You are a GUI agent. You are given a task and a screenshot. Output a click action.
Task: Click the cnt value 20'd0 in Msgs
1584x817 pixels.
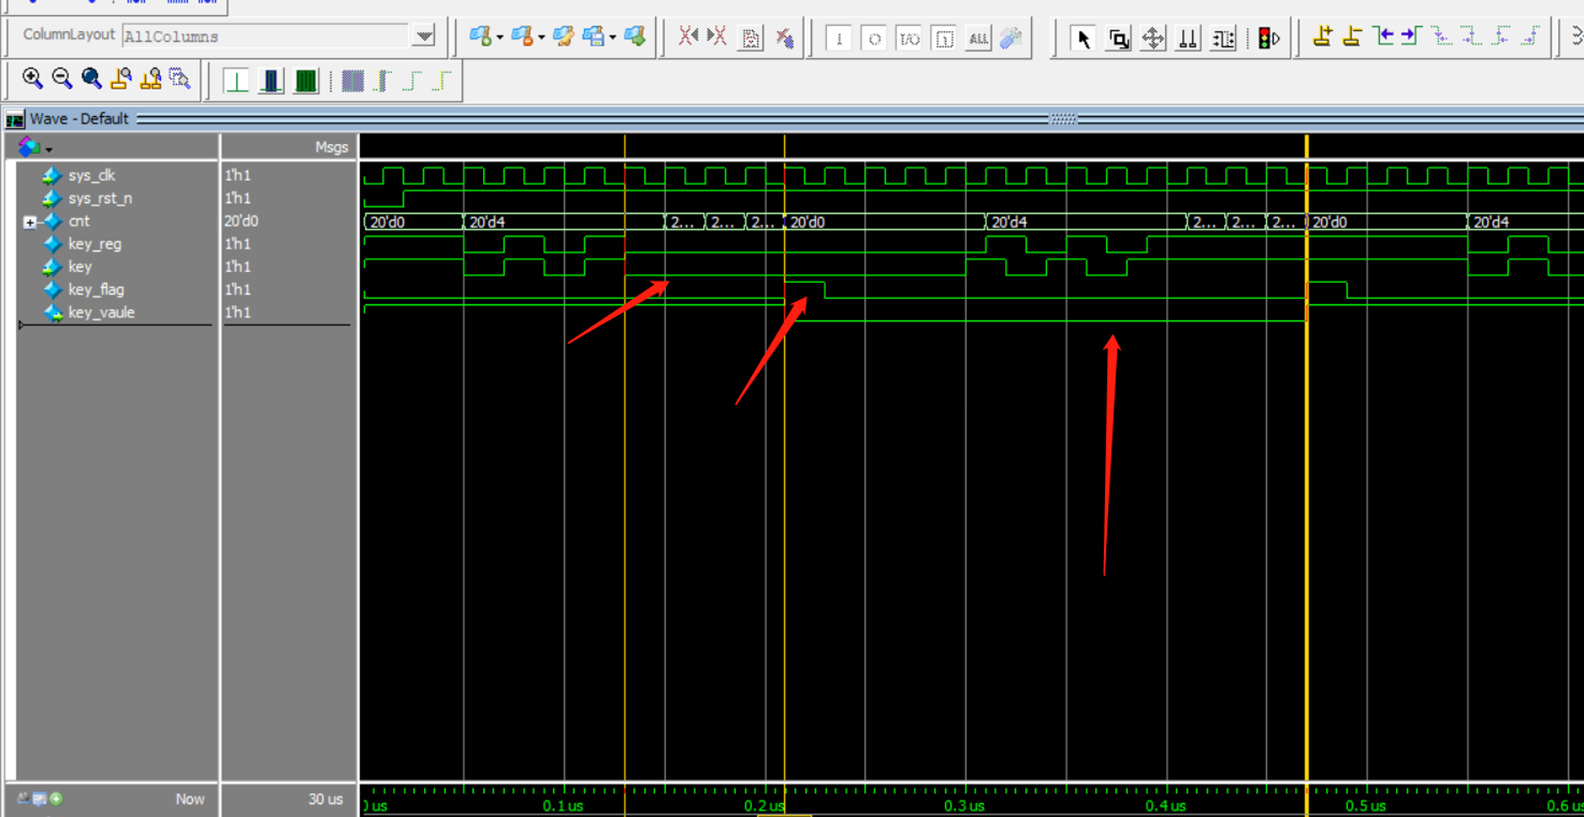tap(241, 221)
